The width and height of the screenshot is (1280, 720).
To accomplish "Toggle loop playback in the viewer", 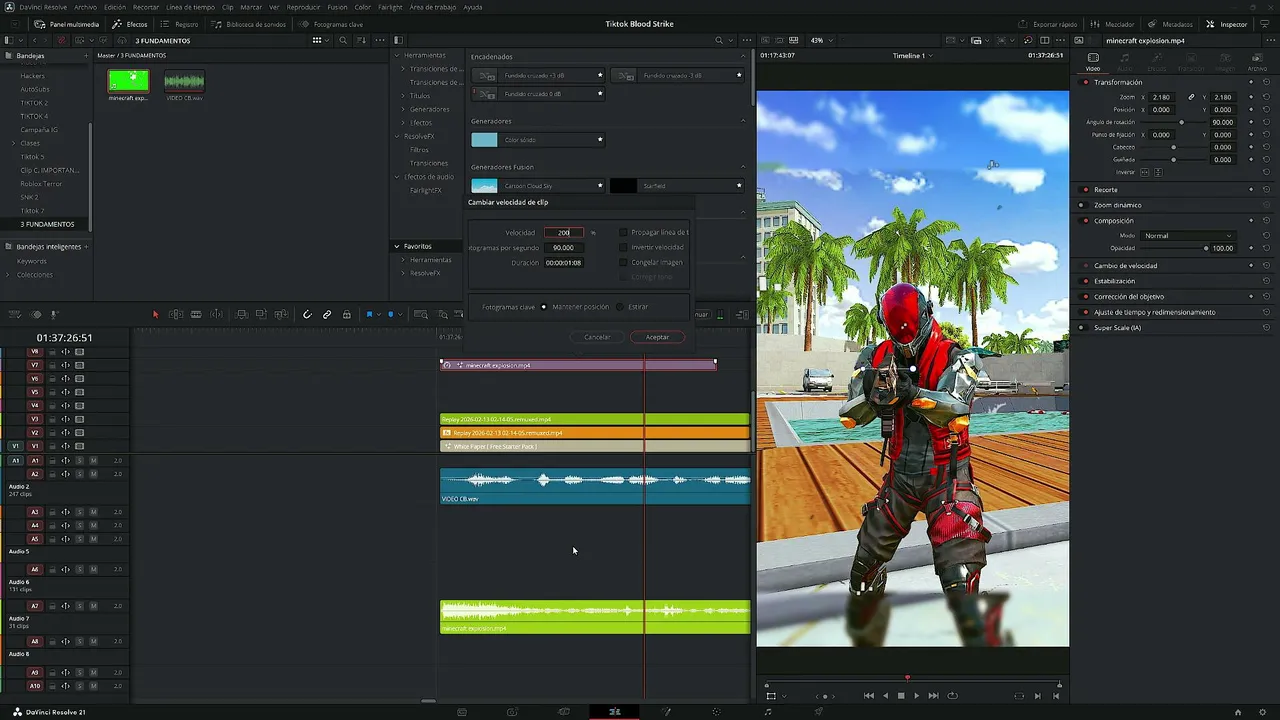I will point(952,696).
